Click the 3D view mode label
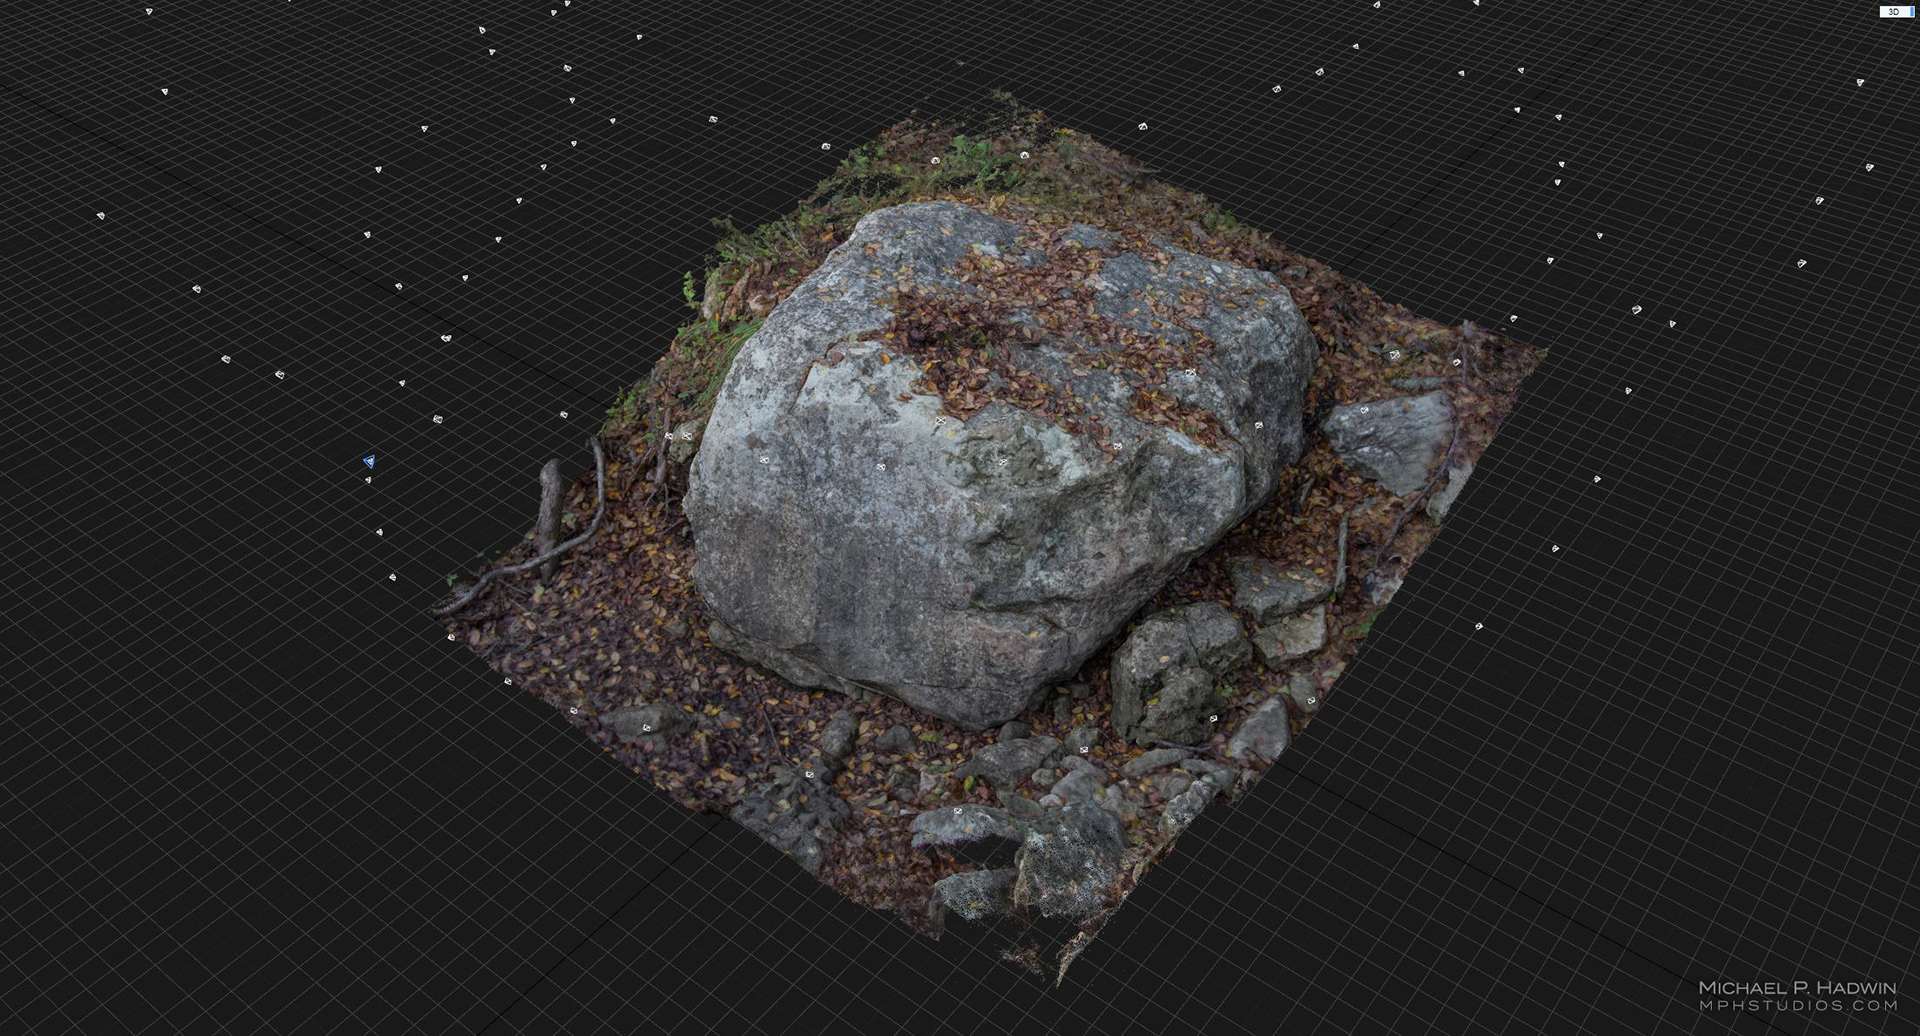The image size is (1920, 1036). pyautogui.click(x=1896, y=12)
